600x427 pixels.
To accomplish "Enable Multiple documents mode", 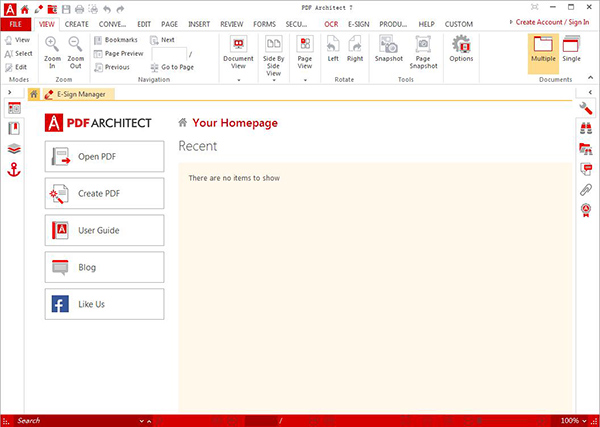I will click(x=543, y=50).
